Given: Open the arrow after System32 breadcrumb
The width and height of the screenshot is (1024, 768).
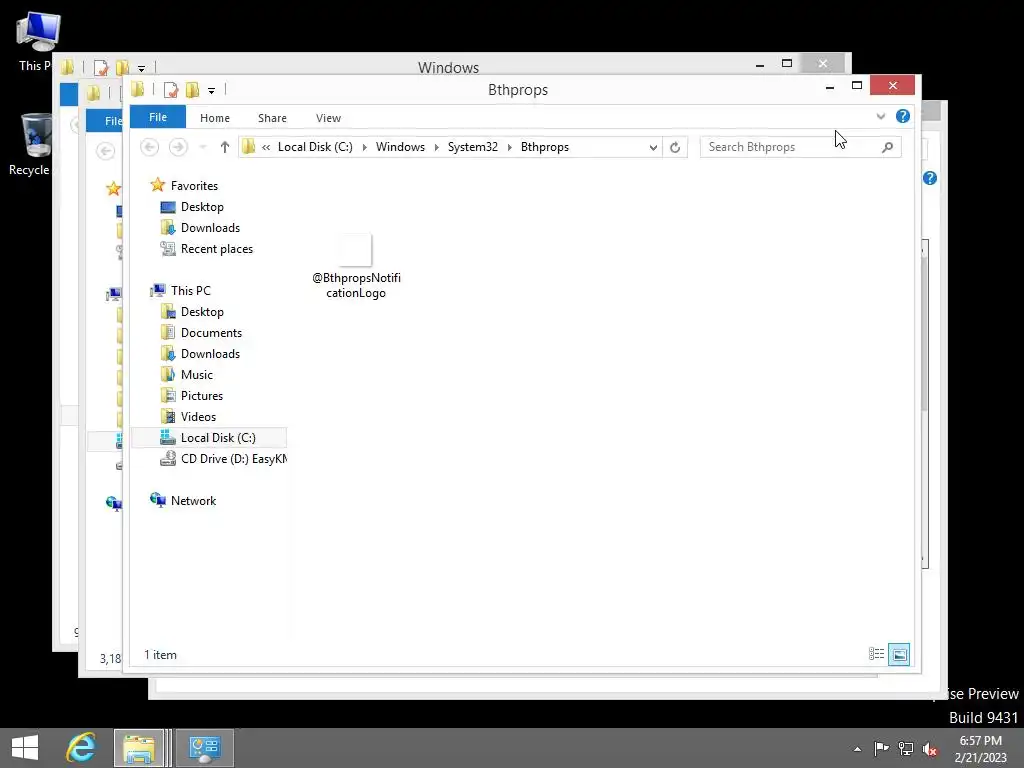Looking at the screenshot, I should click(x=509, y=148).
